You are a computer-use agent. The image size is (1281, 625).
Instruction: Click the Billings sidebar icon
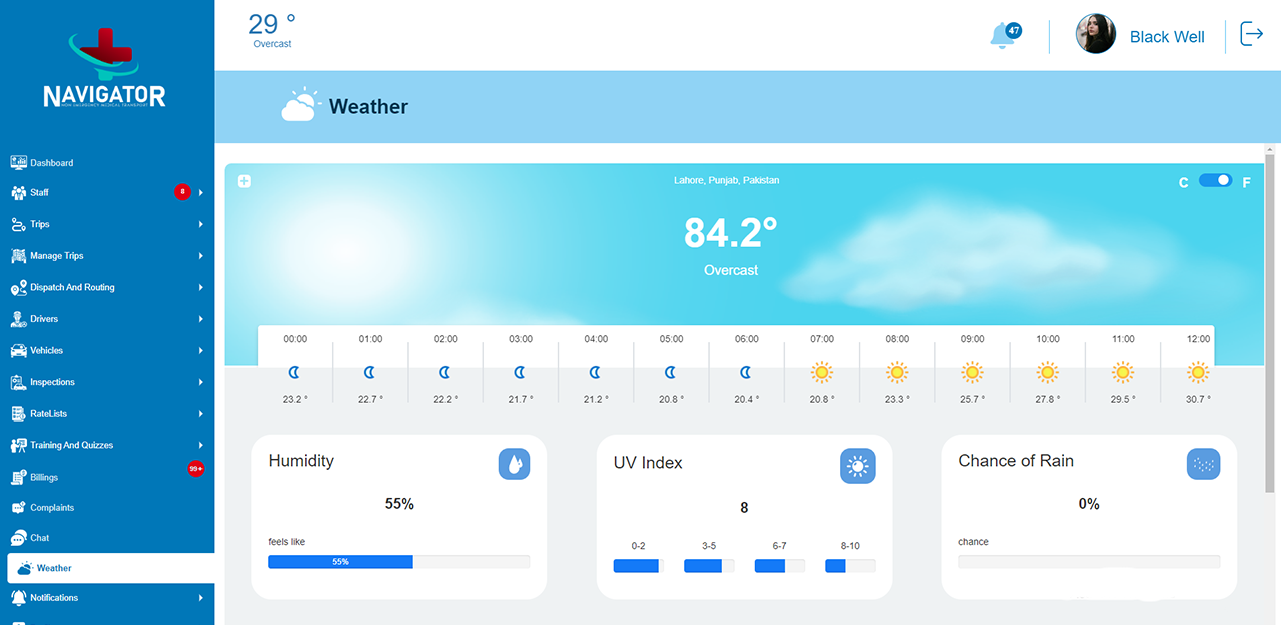point(18,477)
